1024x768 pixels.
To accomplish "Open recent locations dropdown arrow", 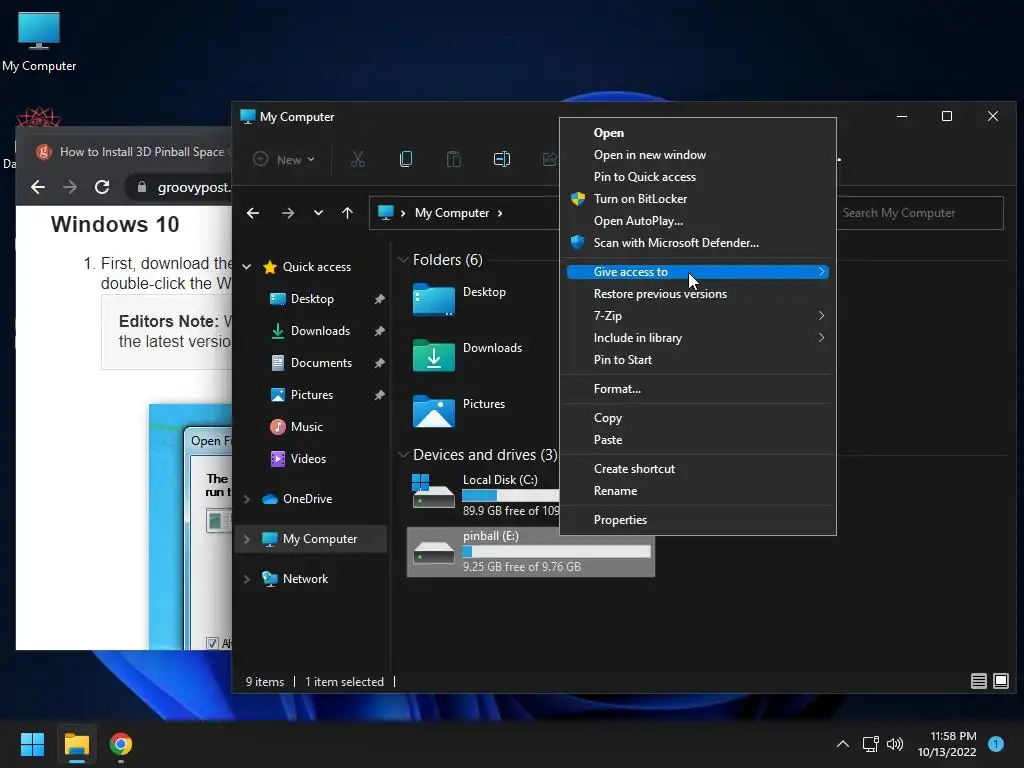I will 318,213.
